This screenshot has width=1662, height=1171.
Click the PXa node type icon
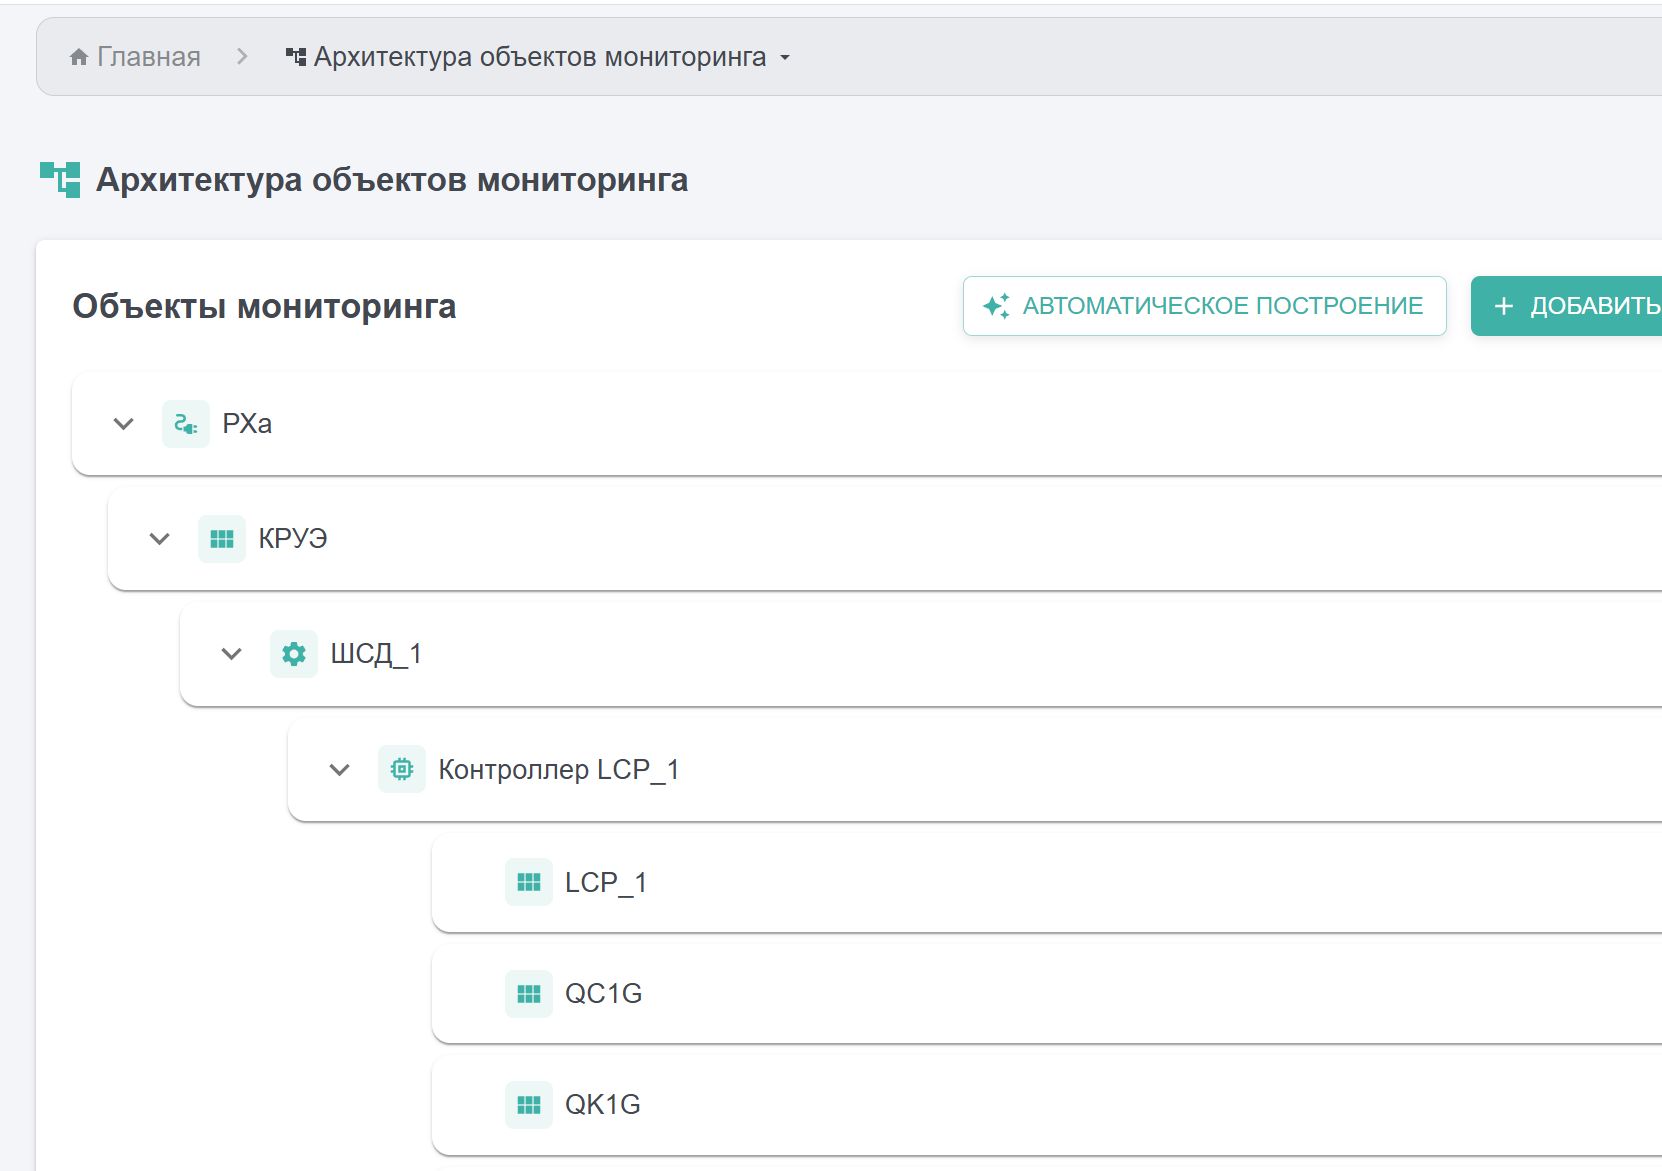tap(186, 424)
